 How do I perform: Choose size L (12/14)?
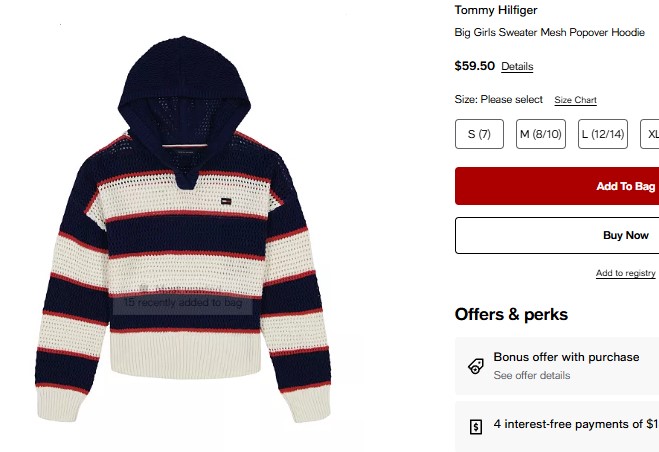tap(603, 134)
